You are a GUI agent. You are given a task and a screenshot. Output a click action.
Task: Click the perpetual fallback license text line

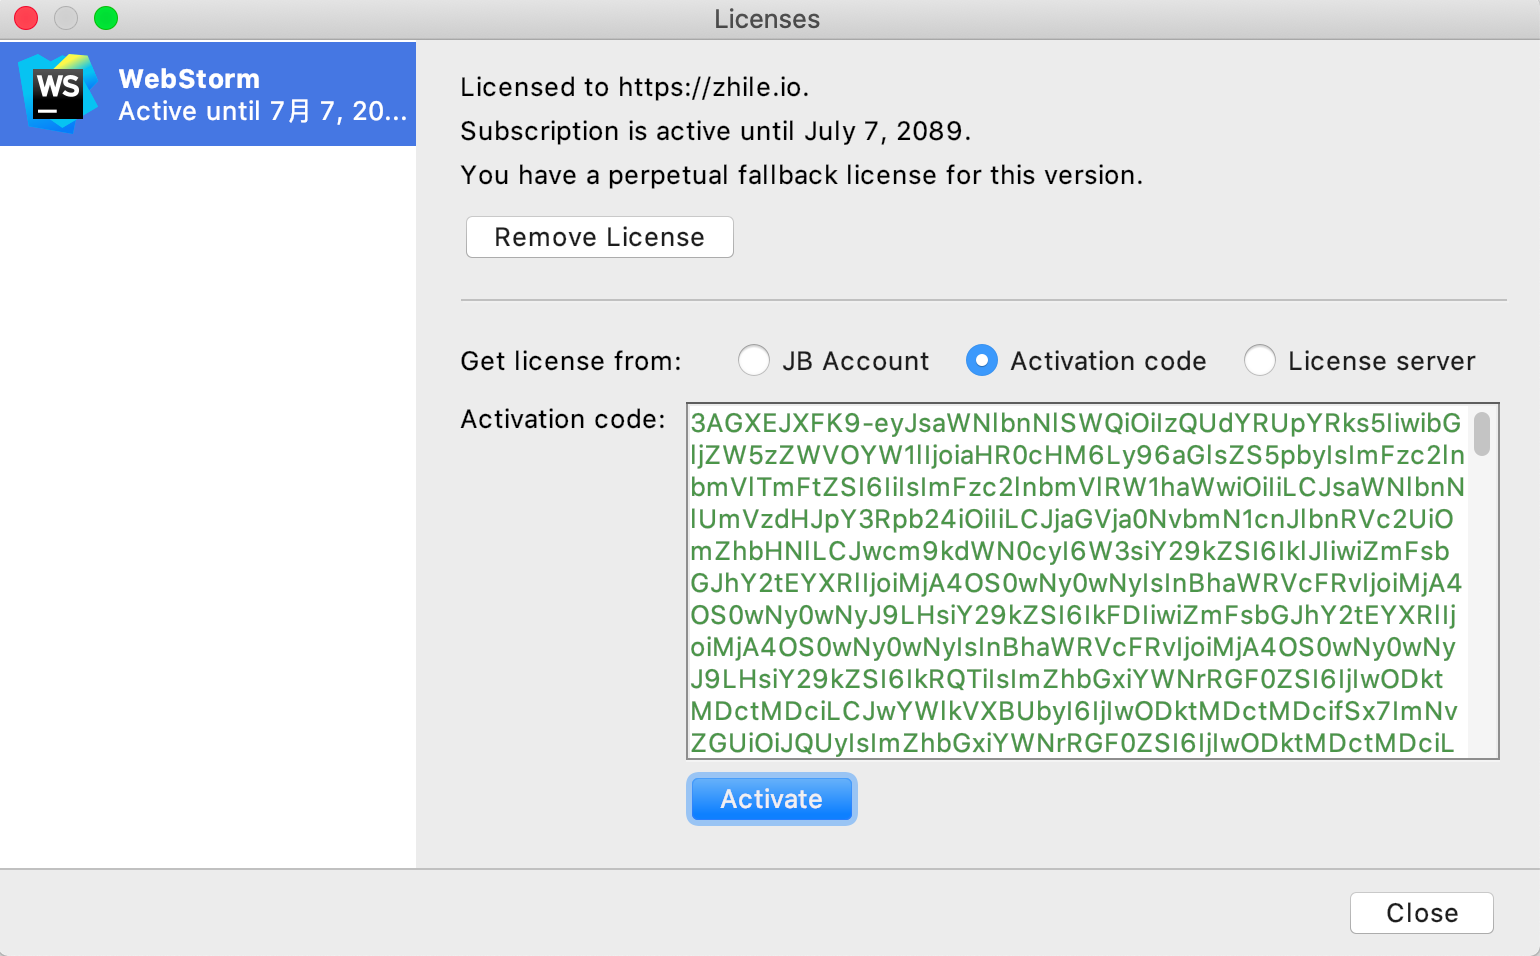(802, 175)
